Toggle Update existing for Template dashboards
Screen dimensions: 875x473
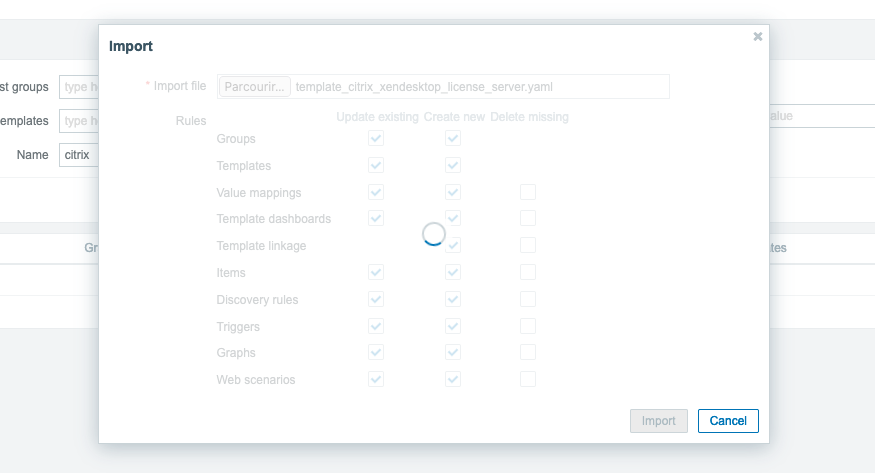(376, 218)
